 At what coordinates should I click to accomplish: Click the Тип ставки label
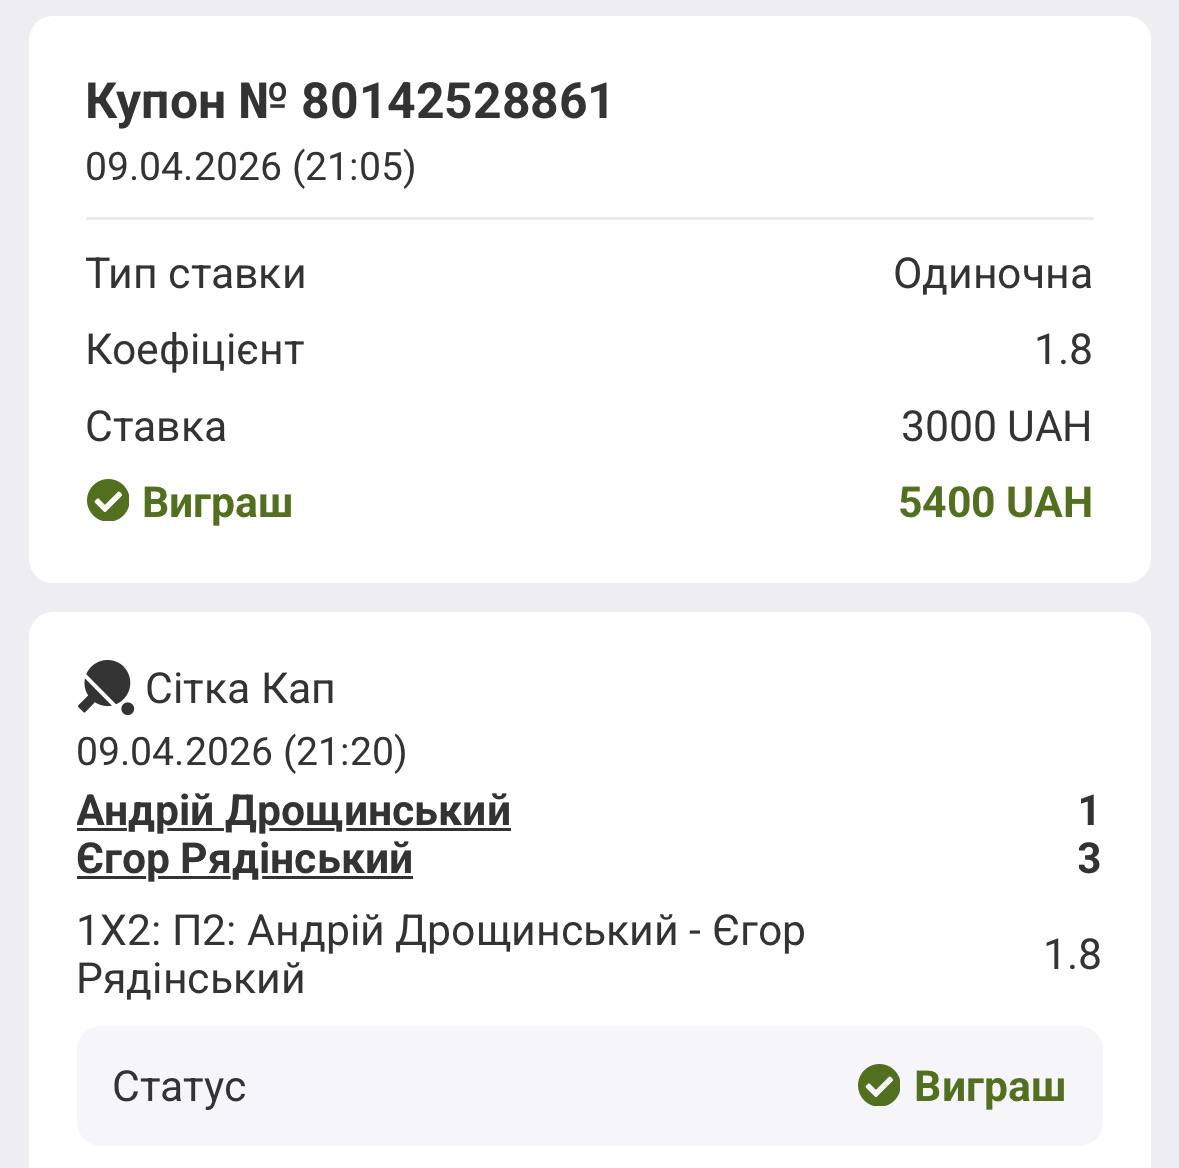[195, 274]
